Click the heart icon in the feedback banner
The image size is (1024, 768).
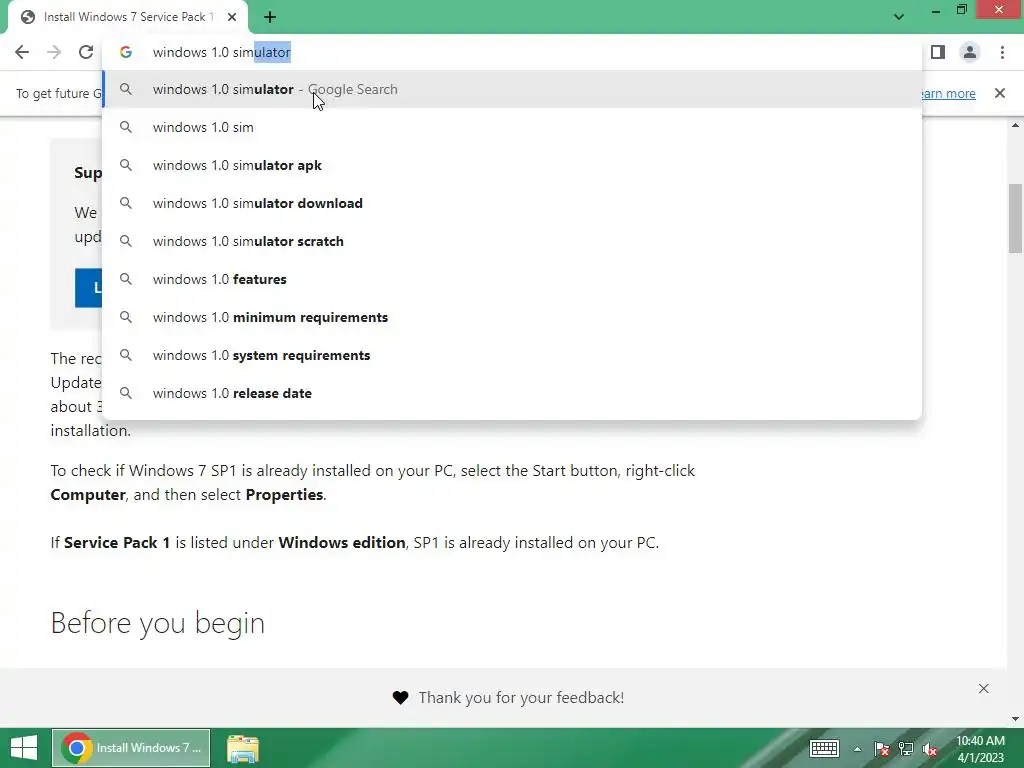(400, 698)
